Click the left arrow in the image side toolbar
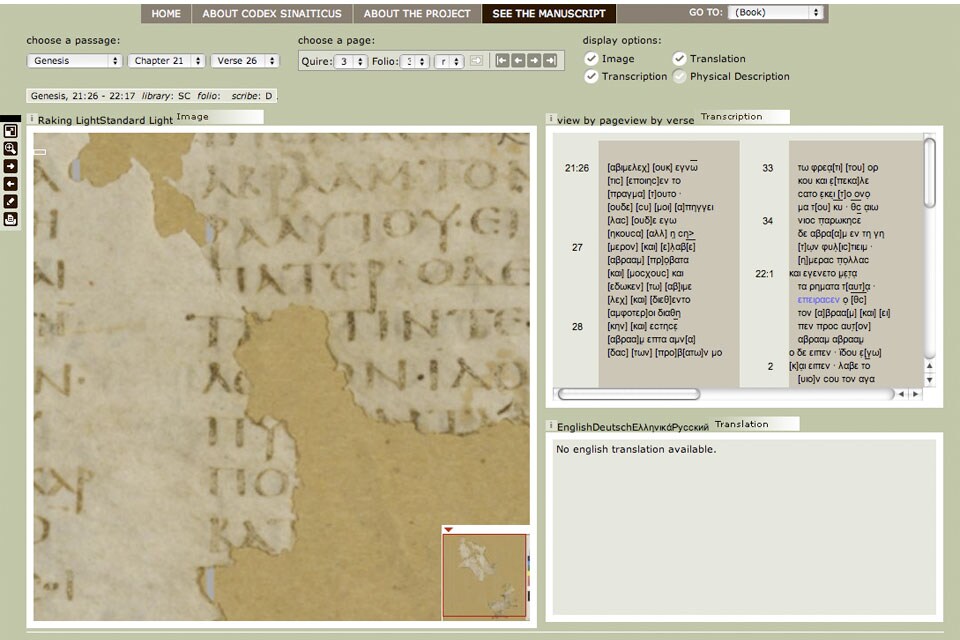Viewport: 960px width, 640px height. pyautogui.click(x=10, y=184)
